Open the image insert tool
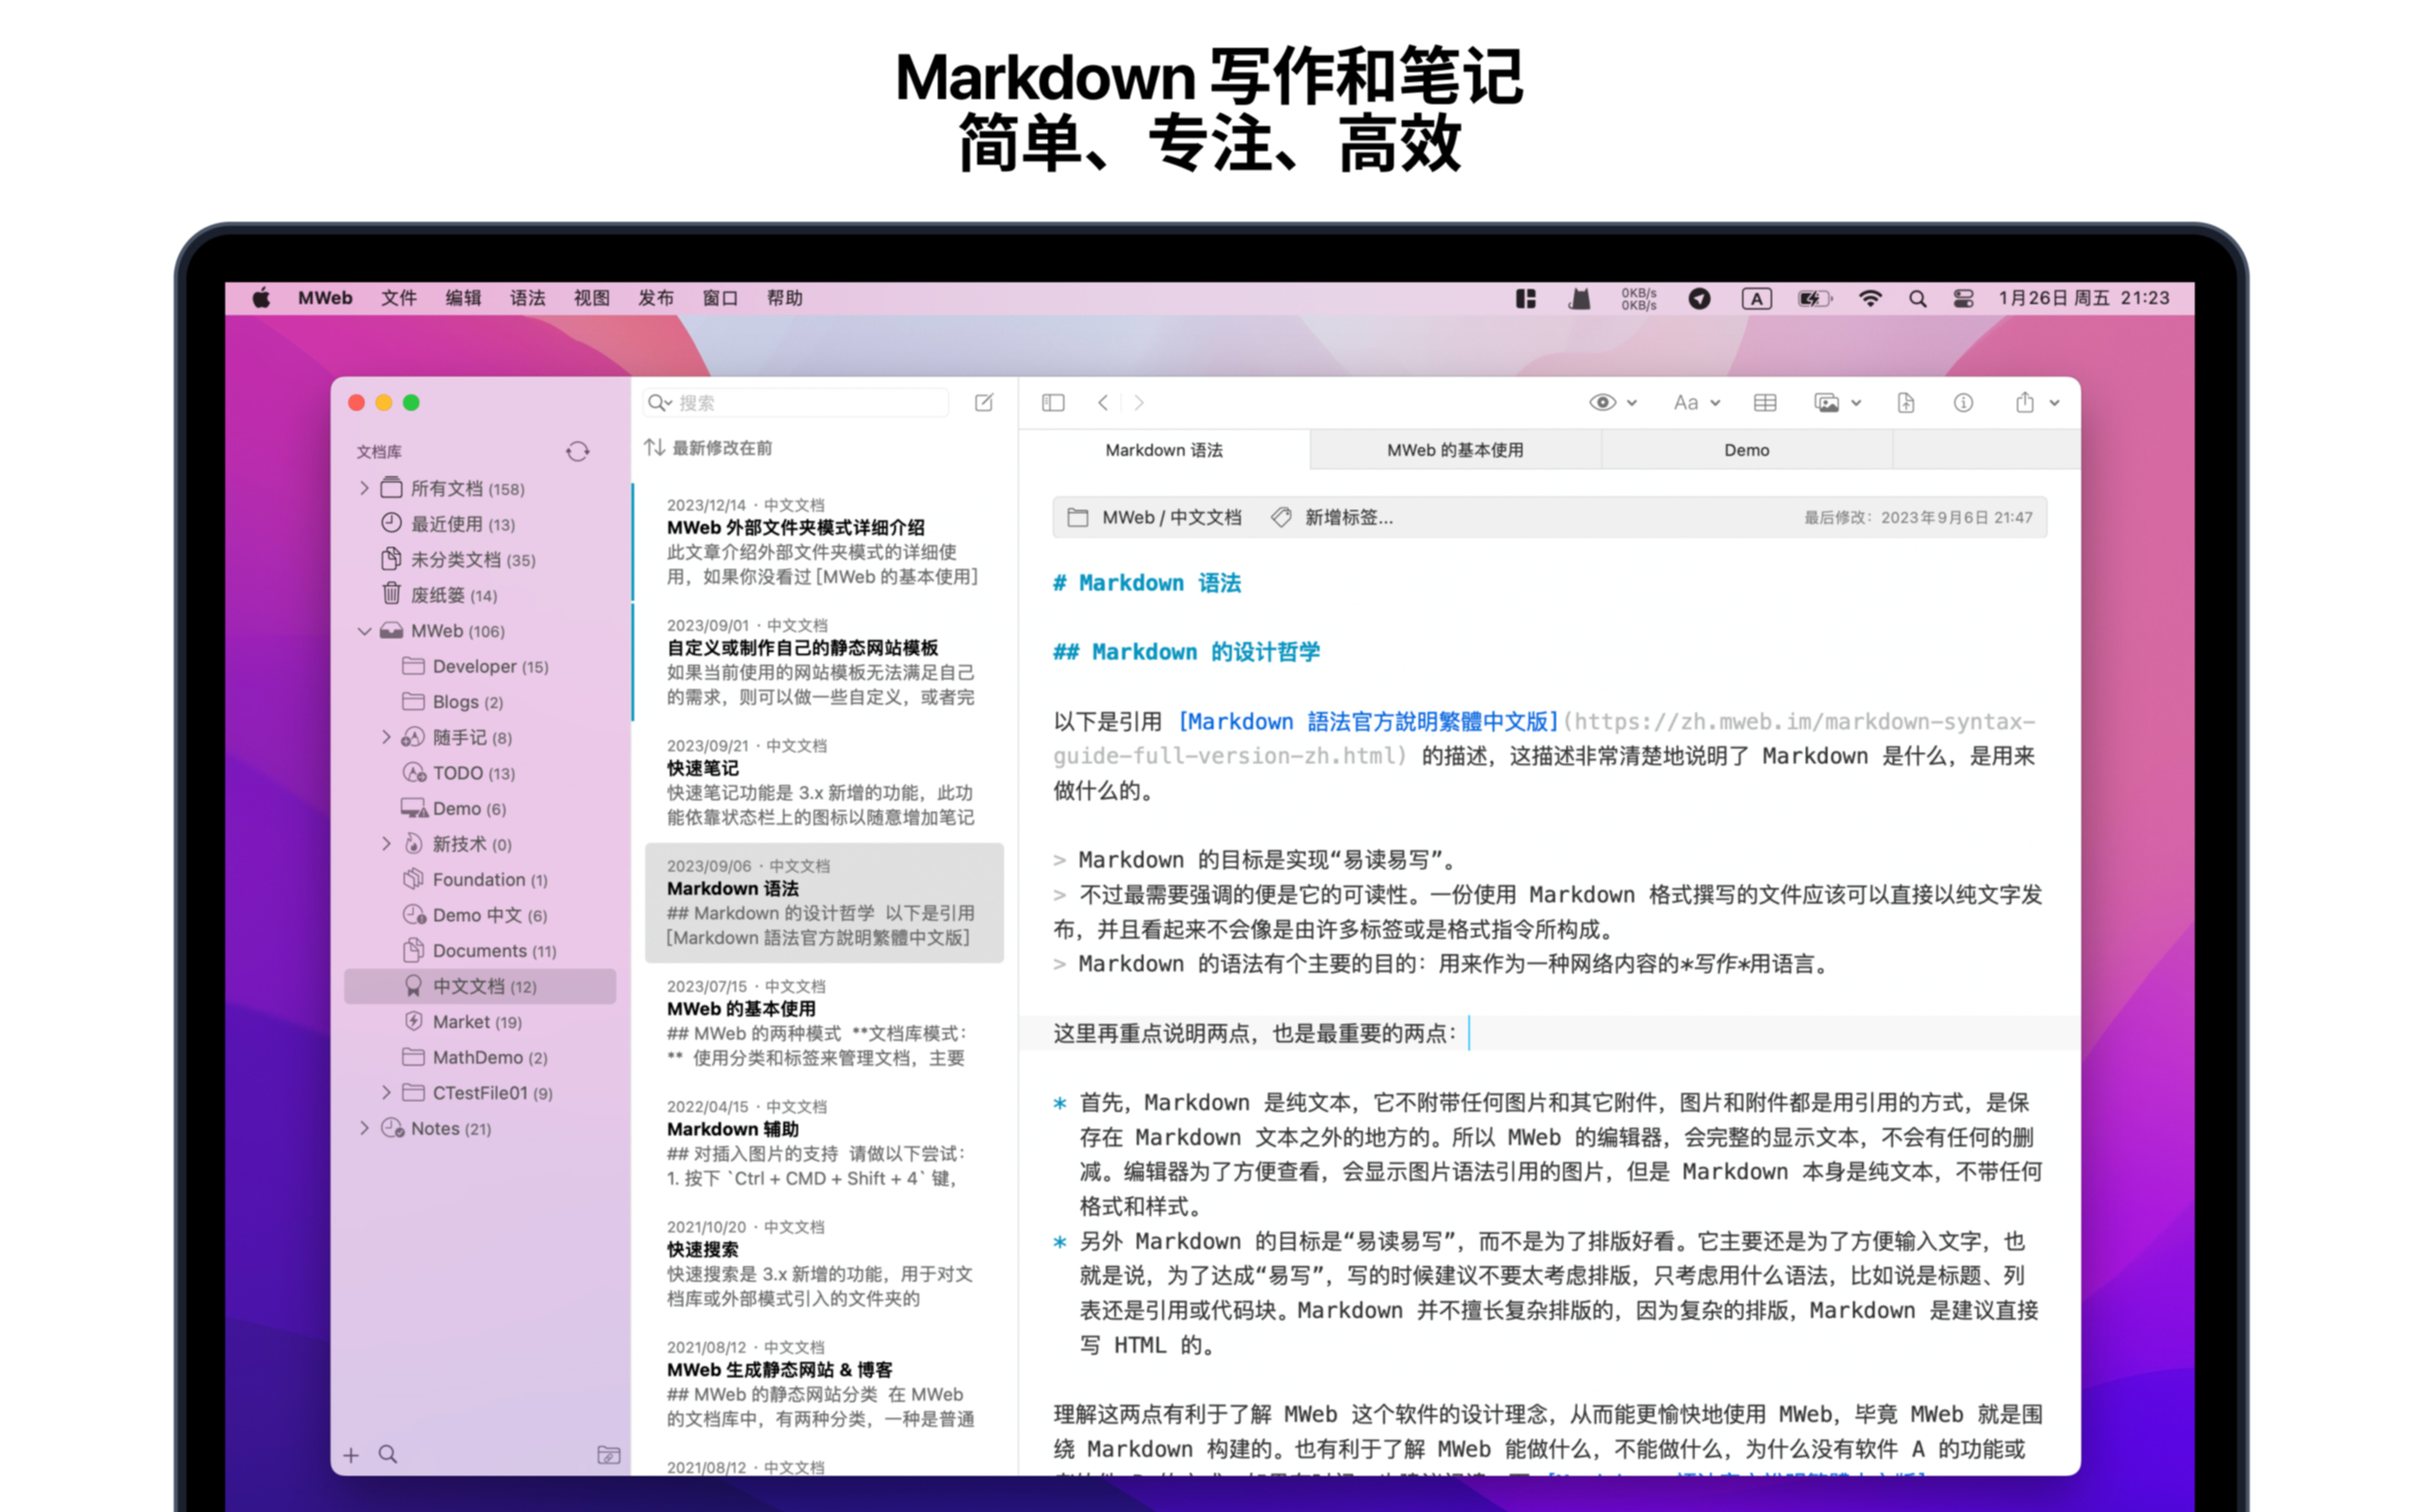Viewport: 2420px width, 1512px height. point(1828,402)
